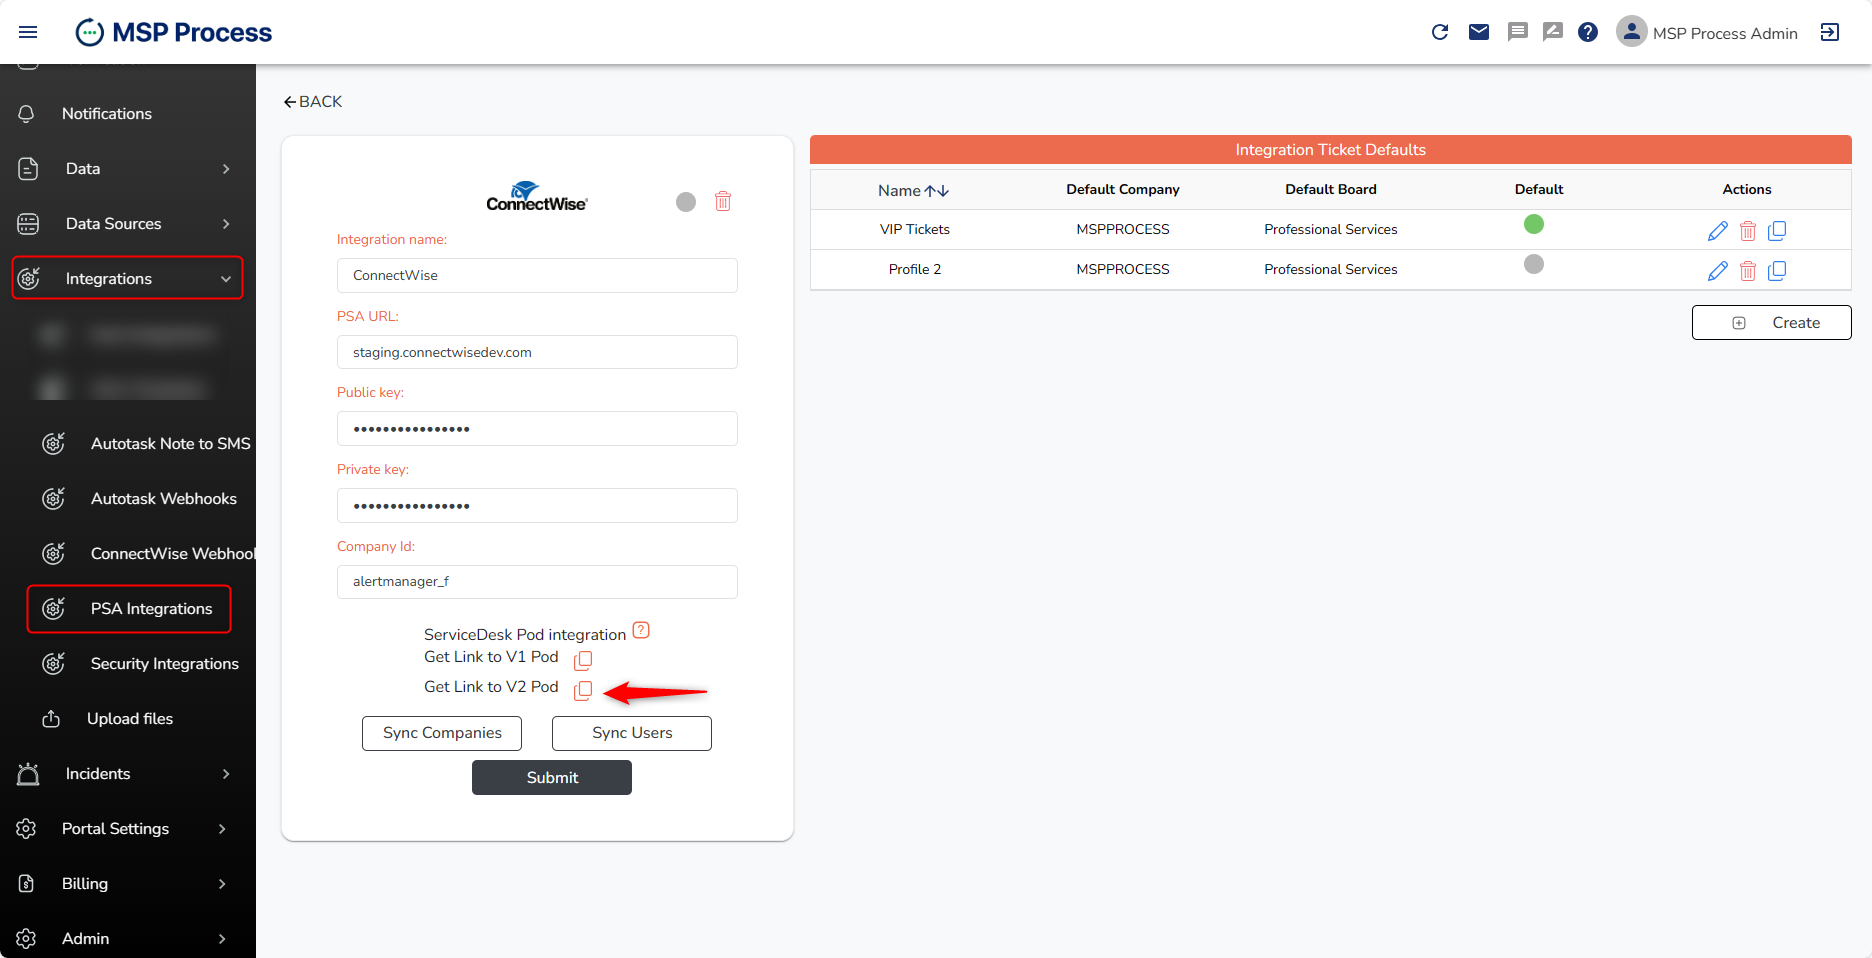The width and height of the screenshot is (1872, 958).
Task: Click the hamburger menu icon
Action: pyautogui.click(x=28, y=32)
